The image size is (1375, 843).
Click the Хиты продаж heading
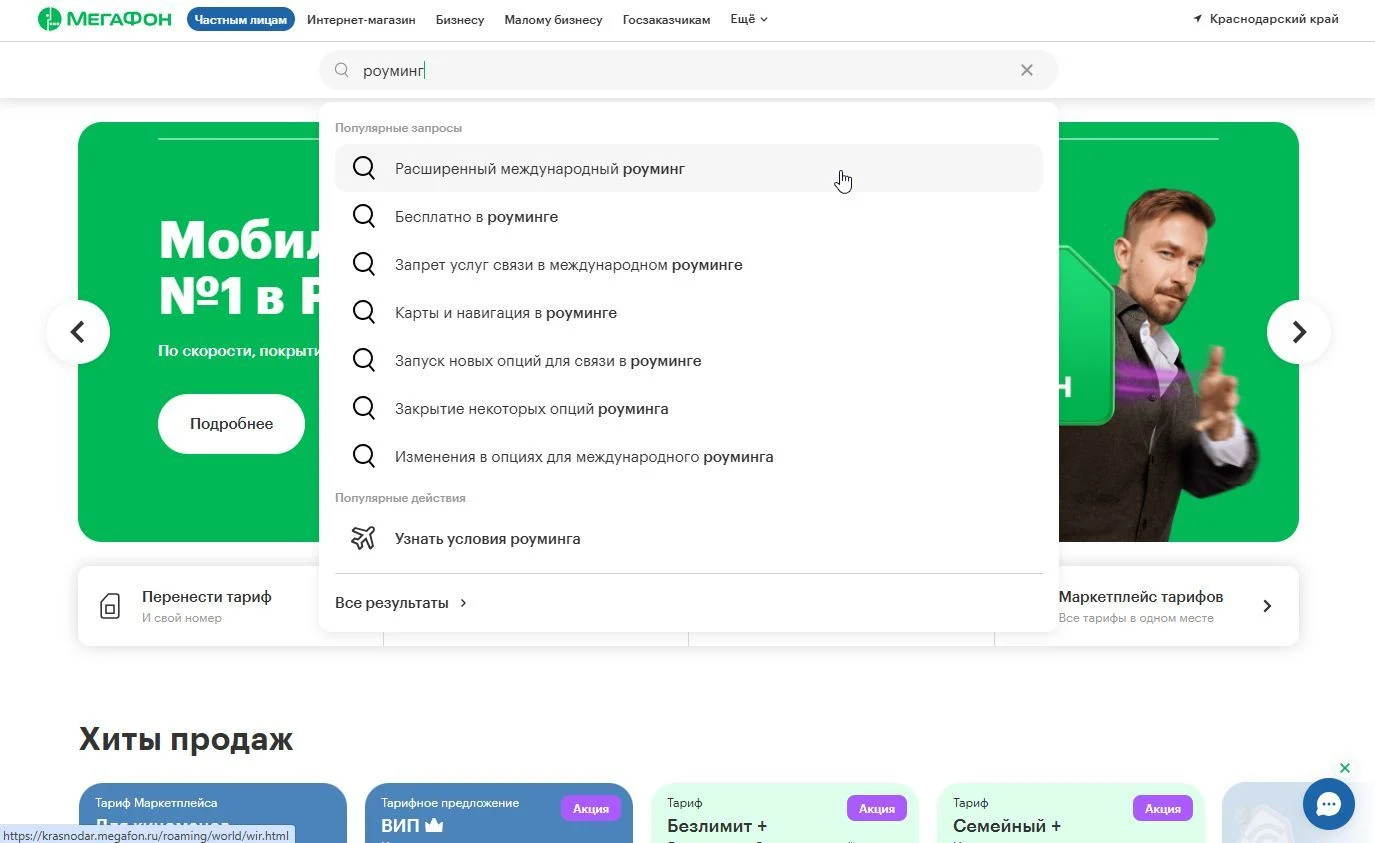pyautogui.click(x=186, y=739)
